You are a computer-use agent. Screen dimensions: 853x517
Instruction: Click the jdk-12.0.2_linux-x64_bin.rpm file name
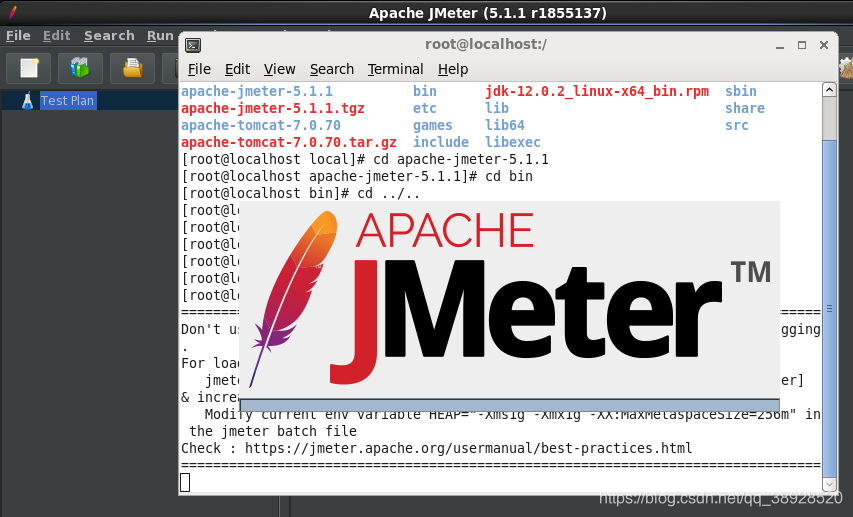point(597,91)
